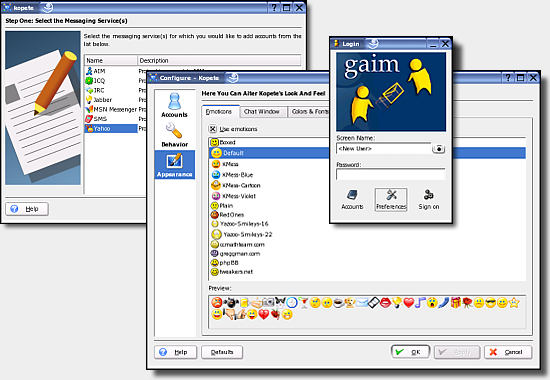The width and height of the screenshot is (550, 380).
Task: Select the Boxed emoticon theme
Action: pos(223,142)
